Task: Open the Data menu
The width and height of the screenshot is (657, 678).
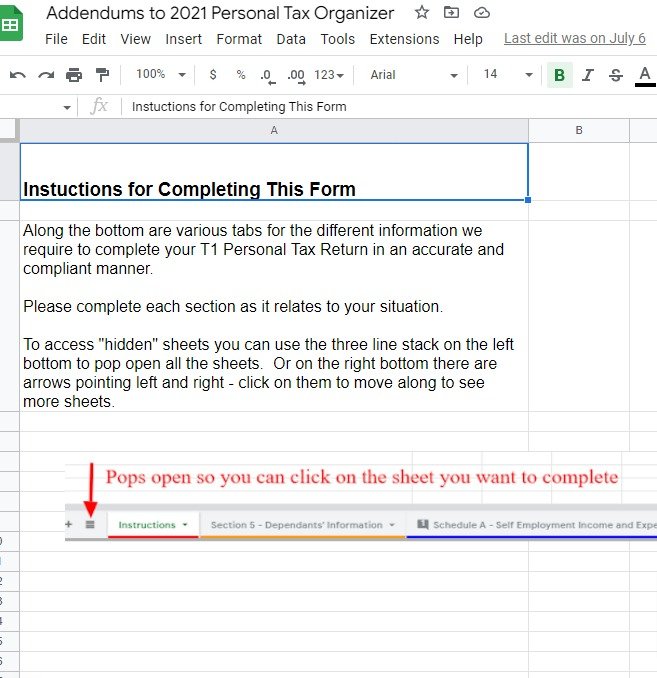Action: (291, 39)
